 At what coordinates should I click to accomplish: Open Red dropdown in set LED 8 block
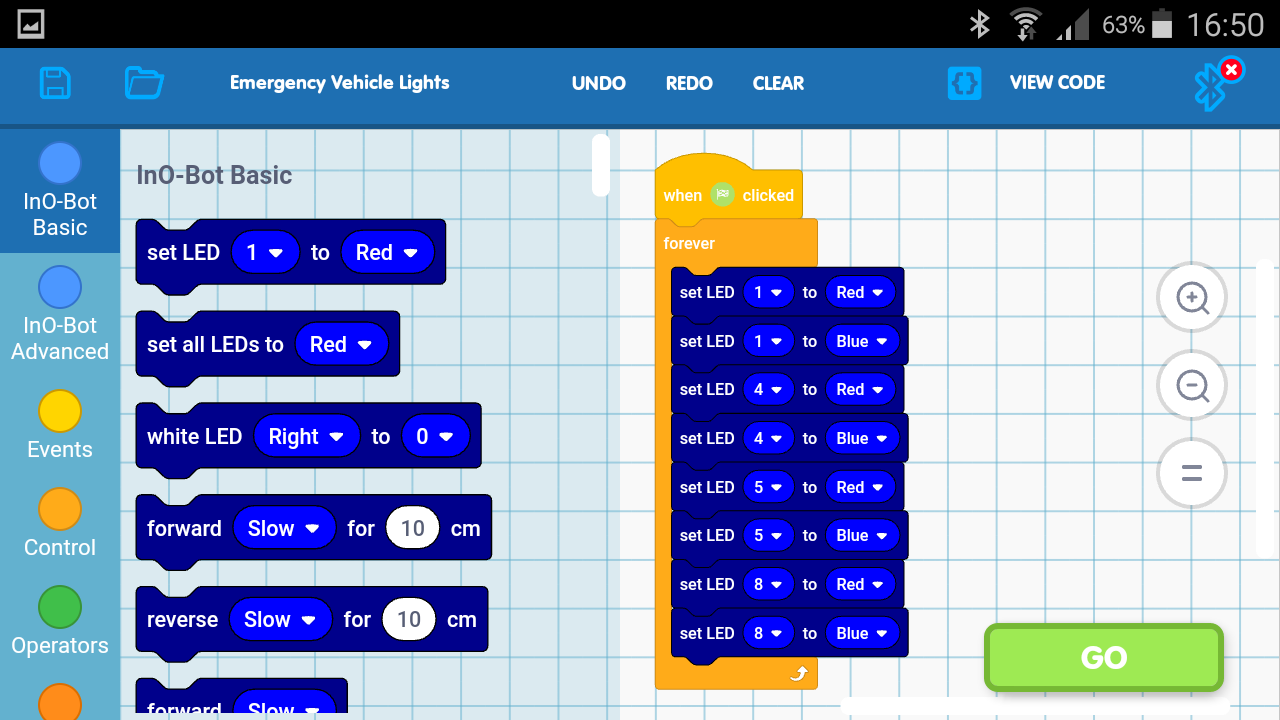point(860,585)
